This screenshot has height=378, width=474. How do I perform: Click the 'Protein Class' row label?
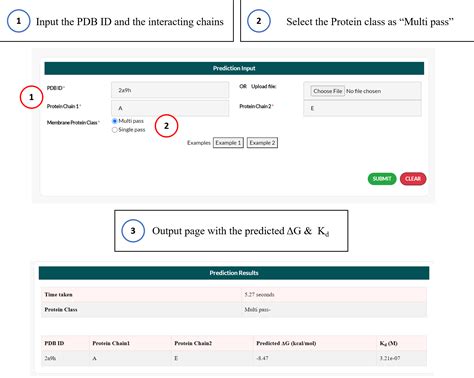pyautogui.click(x=61, y=310)
